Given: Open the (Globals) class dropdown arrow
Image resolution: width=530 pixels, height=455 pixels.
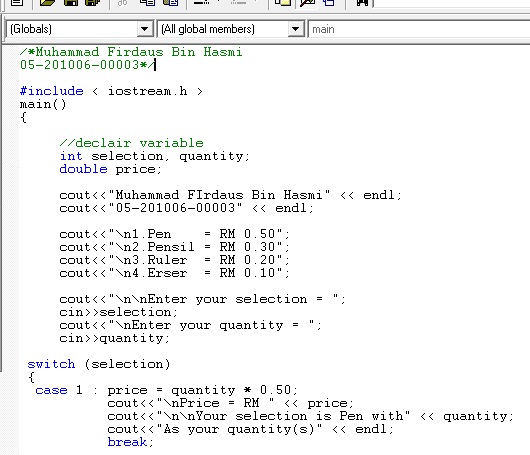Looking at the screenshot, I should tap(144, 29).
